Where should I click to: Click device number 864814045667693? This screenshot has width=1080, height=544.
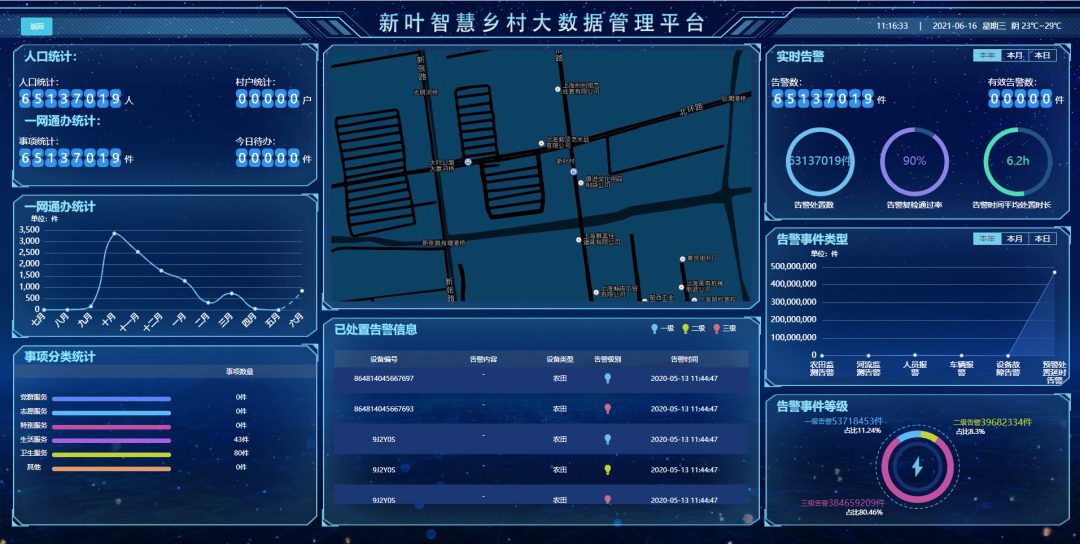pyautogui.click(x=384, y=409)
